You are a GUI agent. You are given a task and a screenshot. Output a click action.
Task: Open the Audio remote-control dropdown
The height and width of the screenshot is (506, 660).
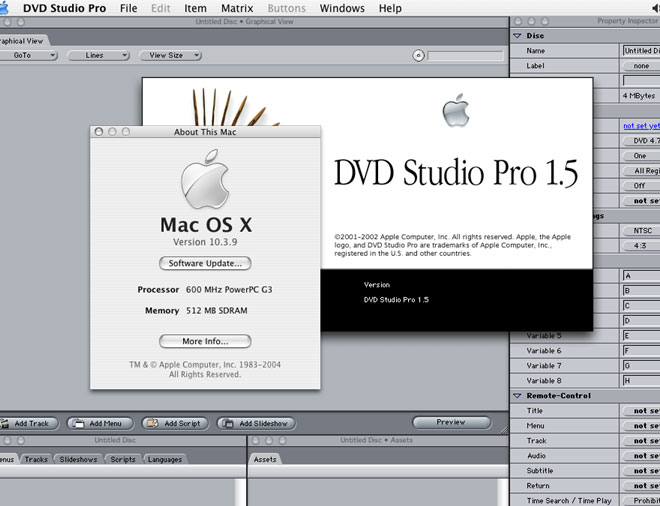[x=641, y=455]
